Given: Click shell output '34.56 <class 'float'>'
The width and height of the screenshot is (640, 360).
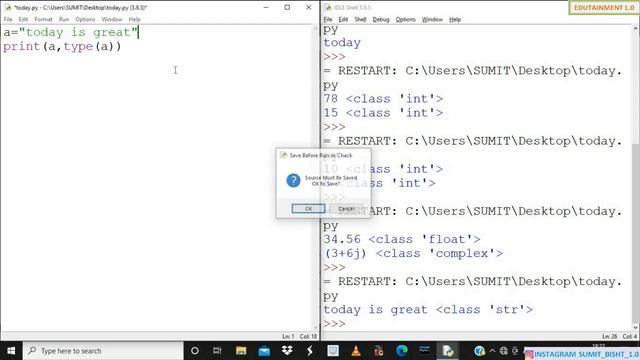Looking at the screenshot, I should coord(402,239).
